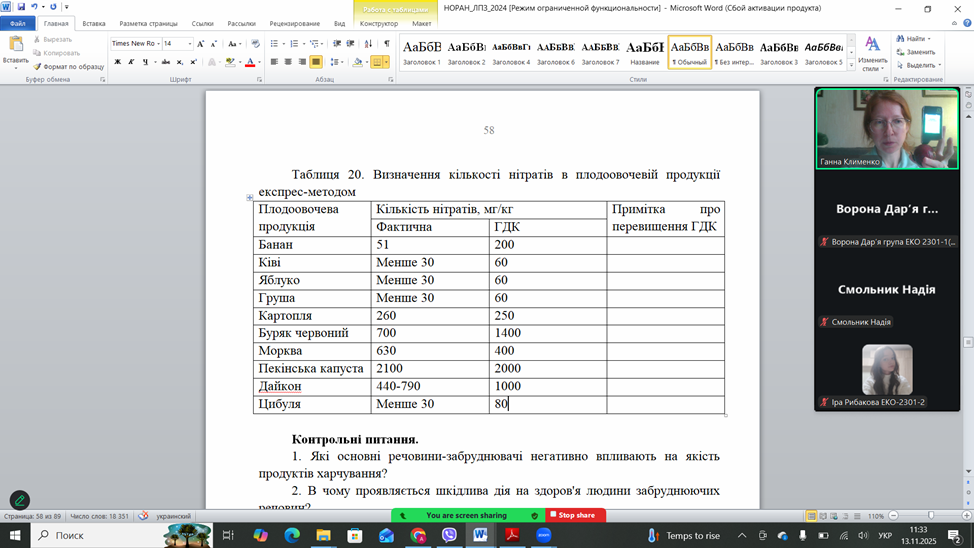
Task: Toggle italic formatting (К) in the ribbon
Action: point(132,62)
